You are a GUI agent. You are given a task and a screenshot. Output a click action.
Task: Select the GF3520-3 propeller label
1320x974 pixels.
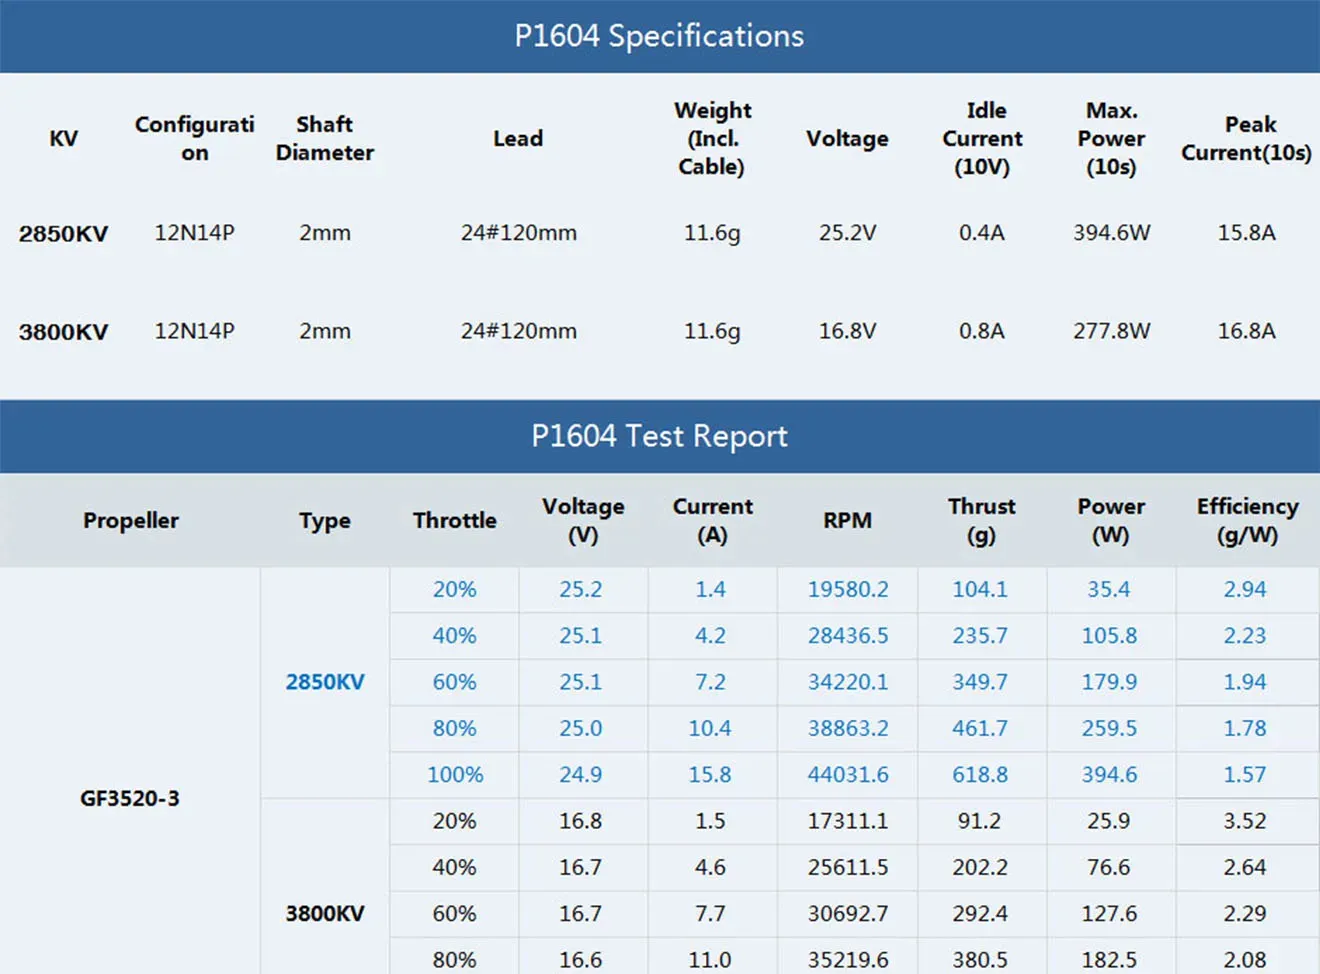point(130,798)
